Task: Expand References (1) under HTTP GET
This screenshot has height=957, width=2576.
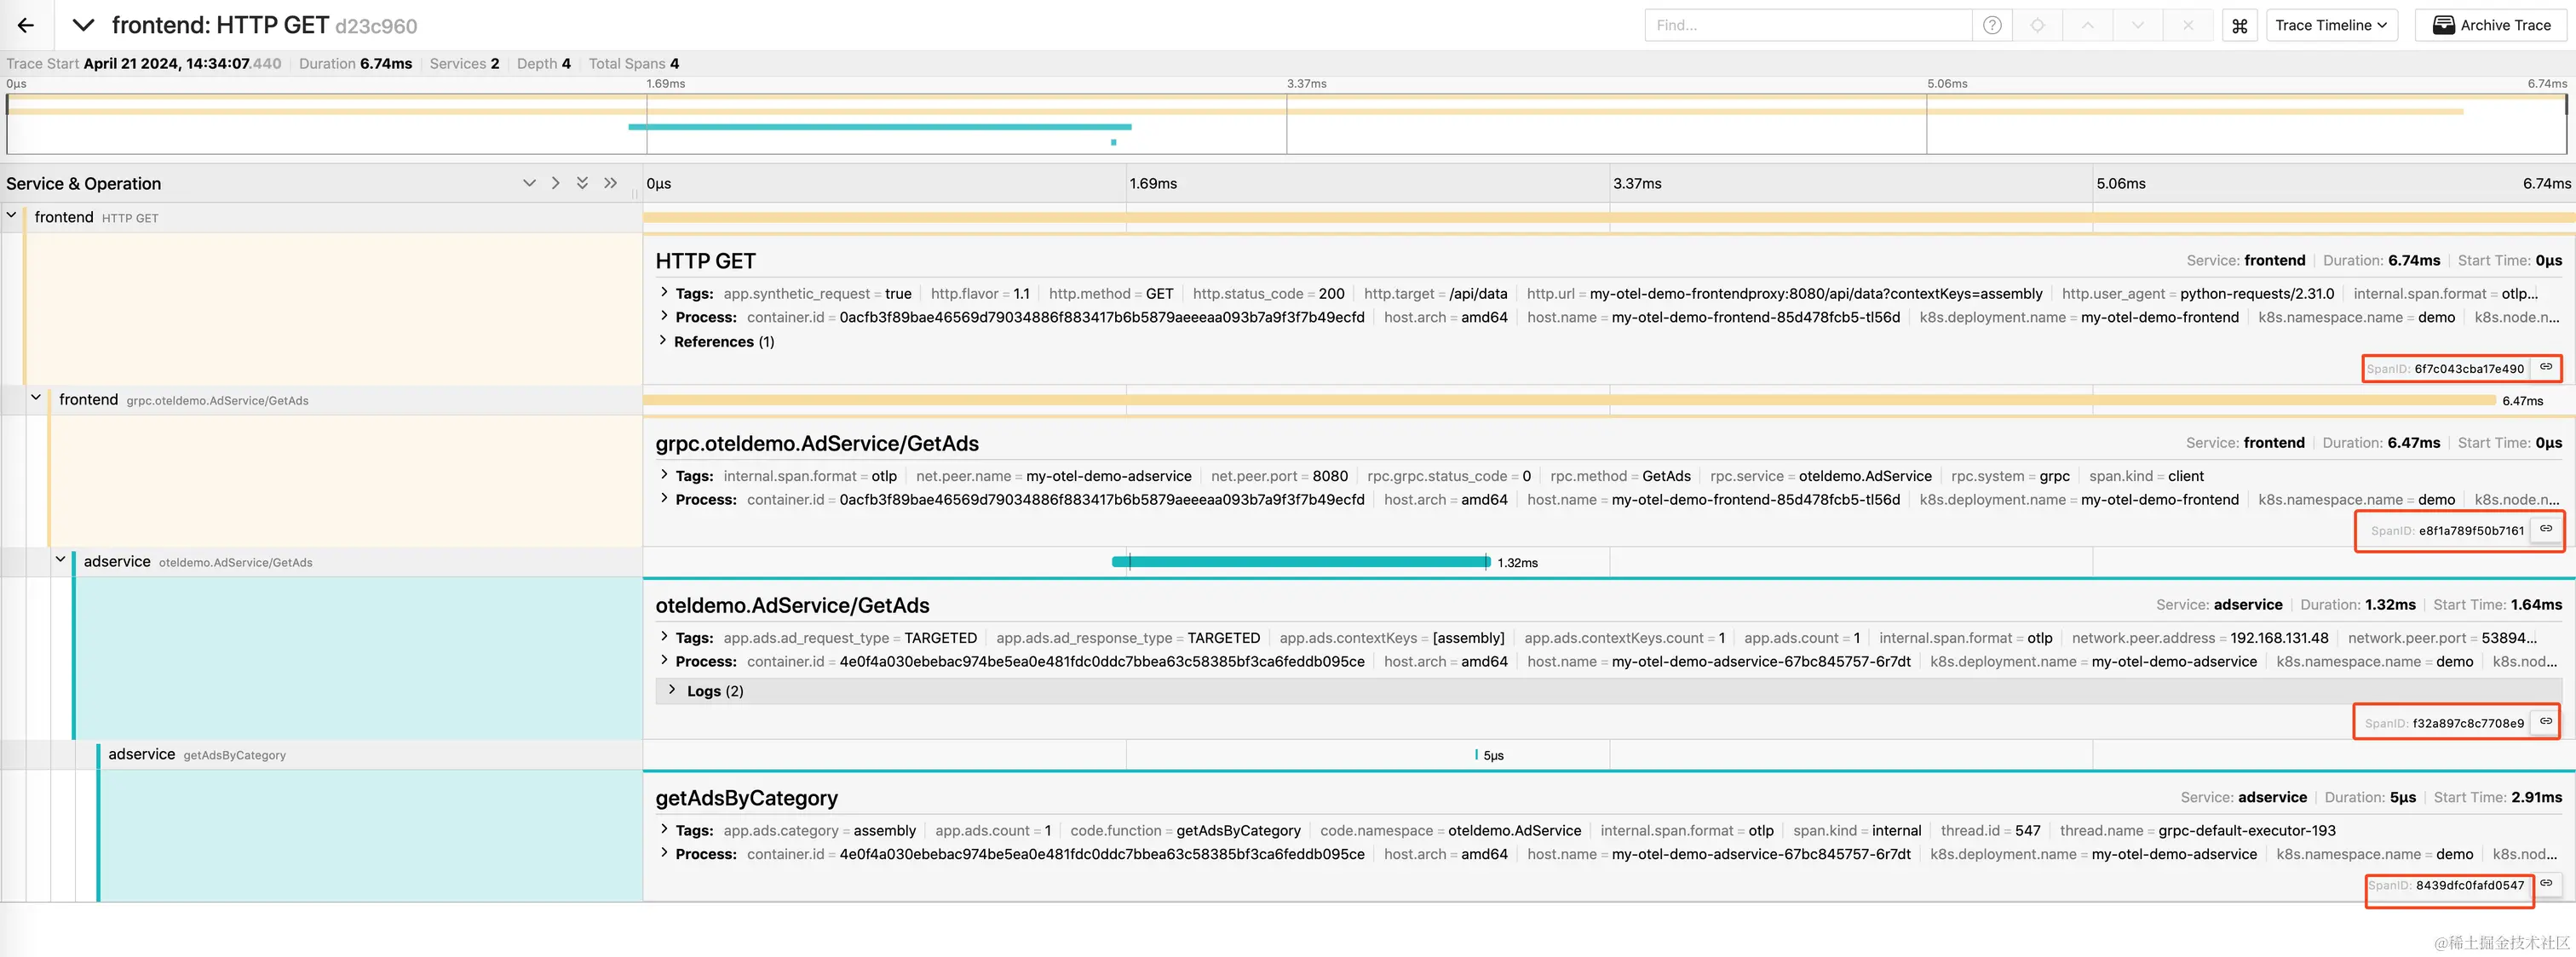Action: (714, 342)
